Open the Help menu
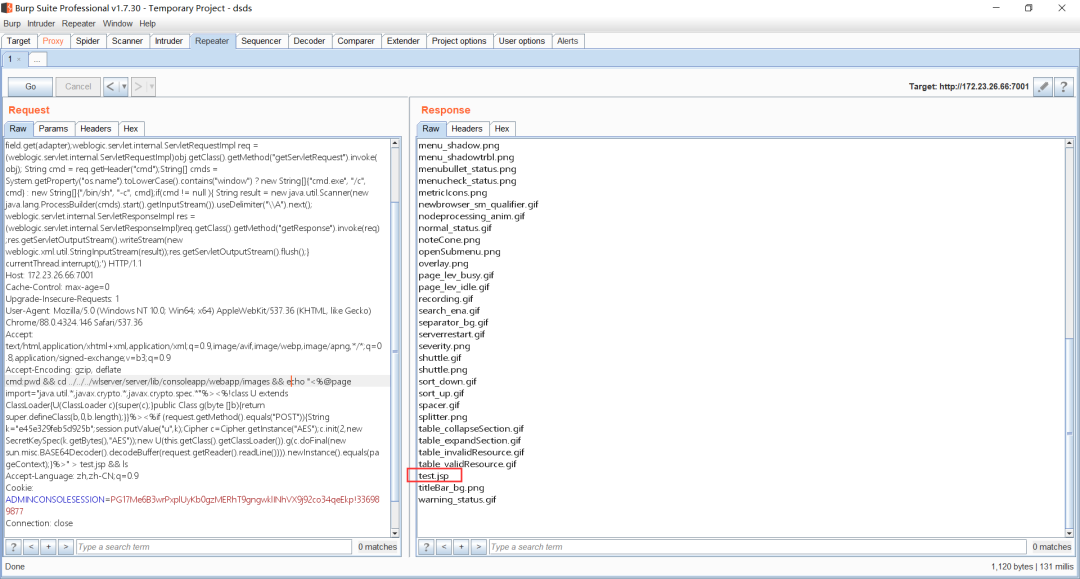Image resolution: width=1080 pixels, height=579 pixels. click(x=147, y=23)
